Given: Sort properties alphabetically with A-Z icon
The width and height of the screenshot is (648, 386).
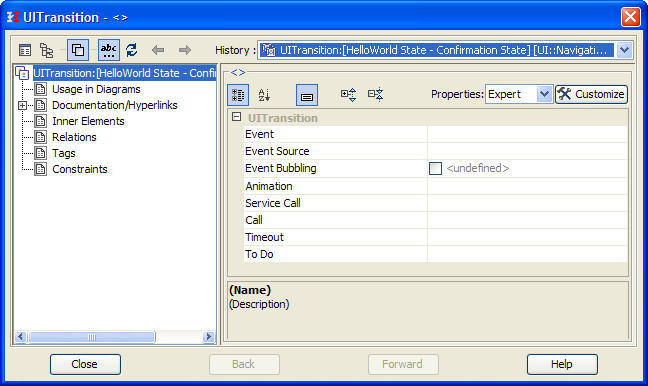Looking at the screenshot, I should point(264,95).
